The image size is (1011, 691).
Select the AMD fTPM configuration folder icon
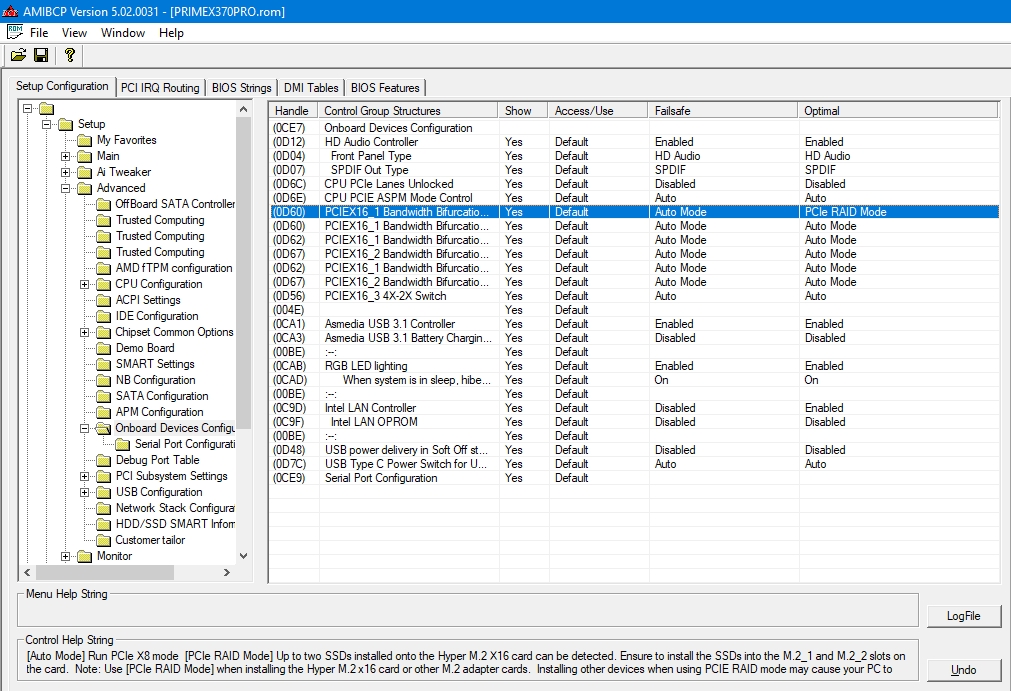click(103, 268)
